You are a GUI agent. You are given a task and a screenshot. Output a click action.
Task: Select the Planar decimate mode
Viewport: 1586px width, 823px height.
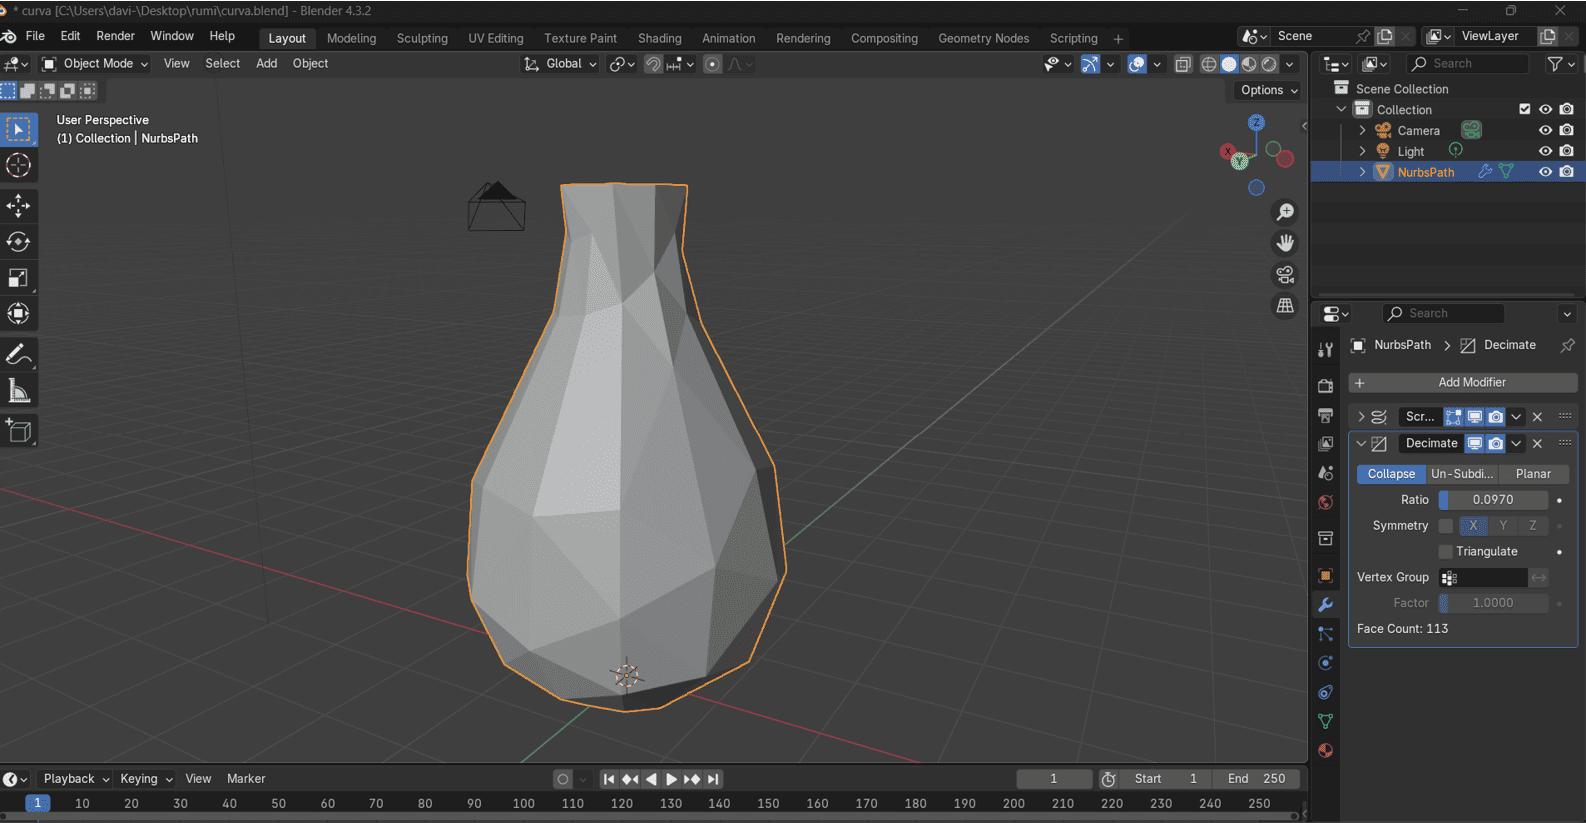point(1533,474)
